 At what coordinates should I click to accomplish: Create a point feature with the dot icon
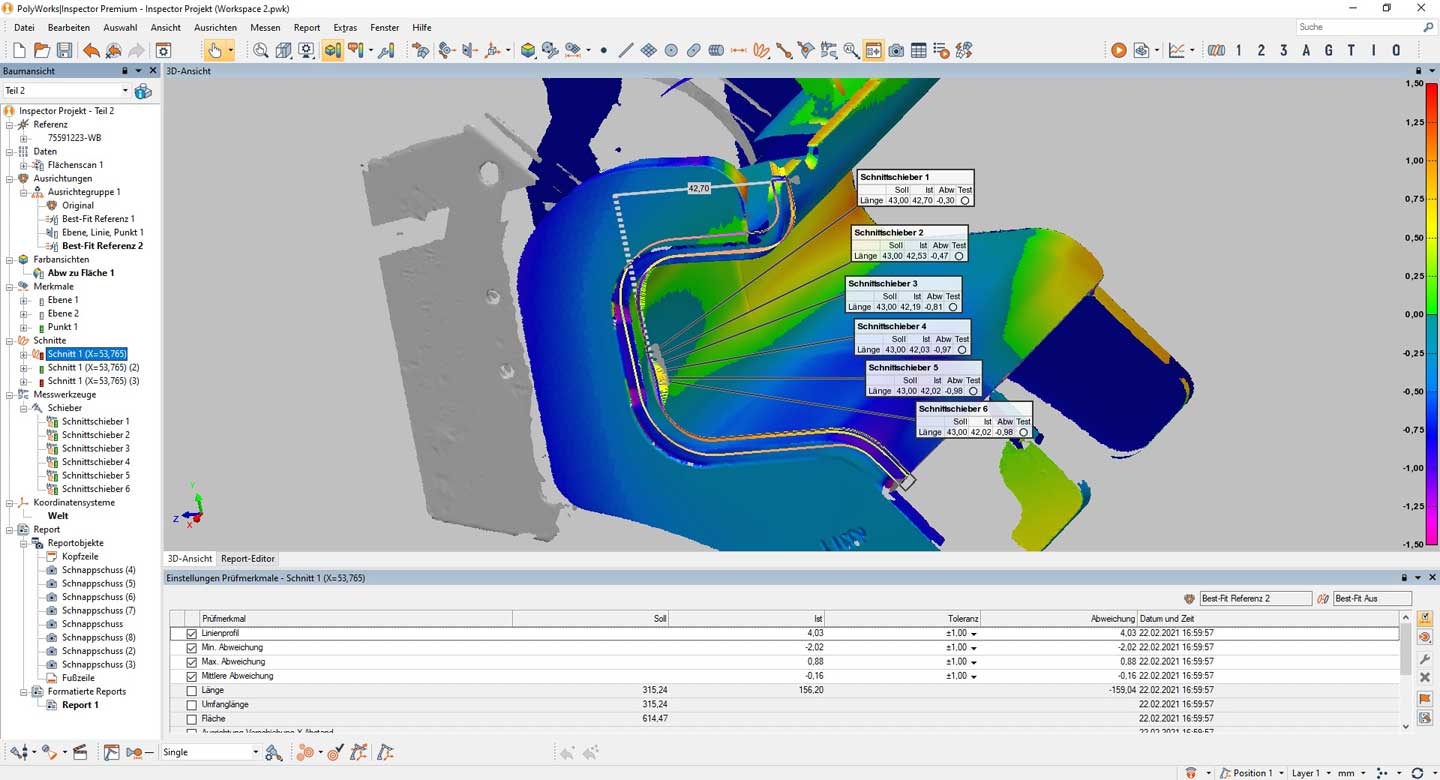[x=603, y=50]
